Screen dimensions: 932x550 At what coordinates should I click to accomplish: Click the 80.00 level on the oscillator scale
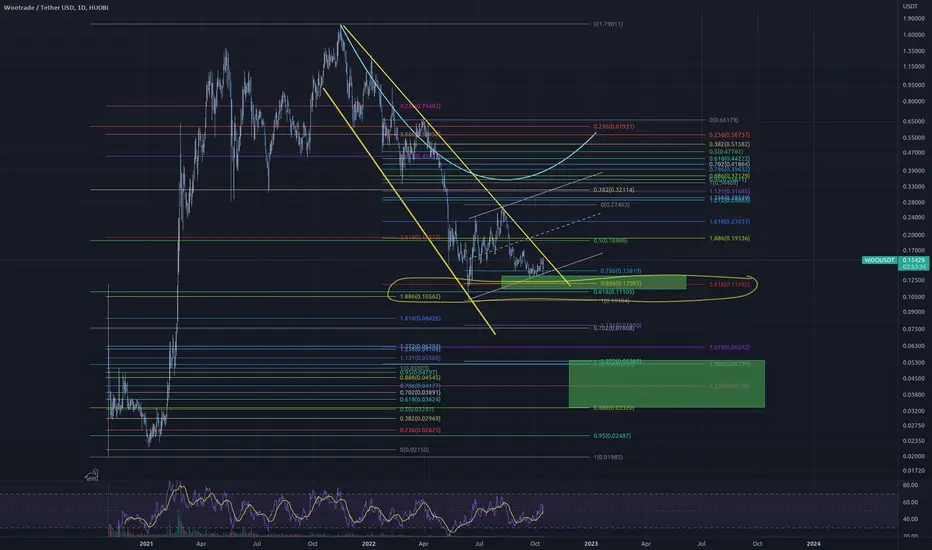910,485
